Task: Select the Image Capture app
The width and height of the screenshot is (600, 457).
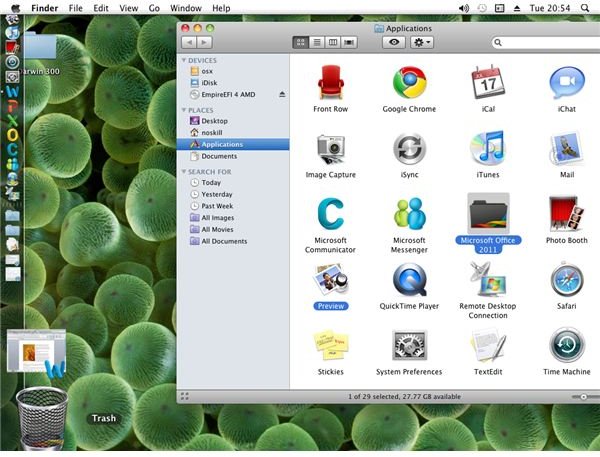Action: click(331, 149)
